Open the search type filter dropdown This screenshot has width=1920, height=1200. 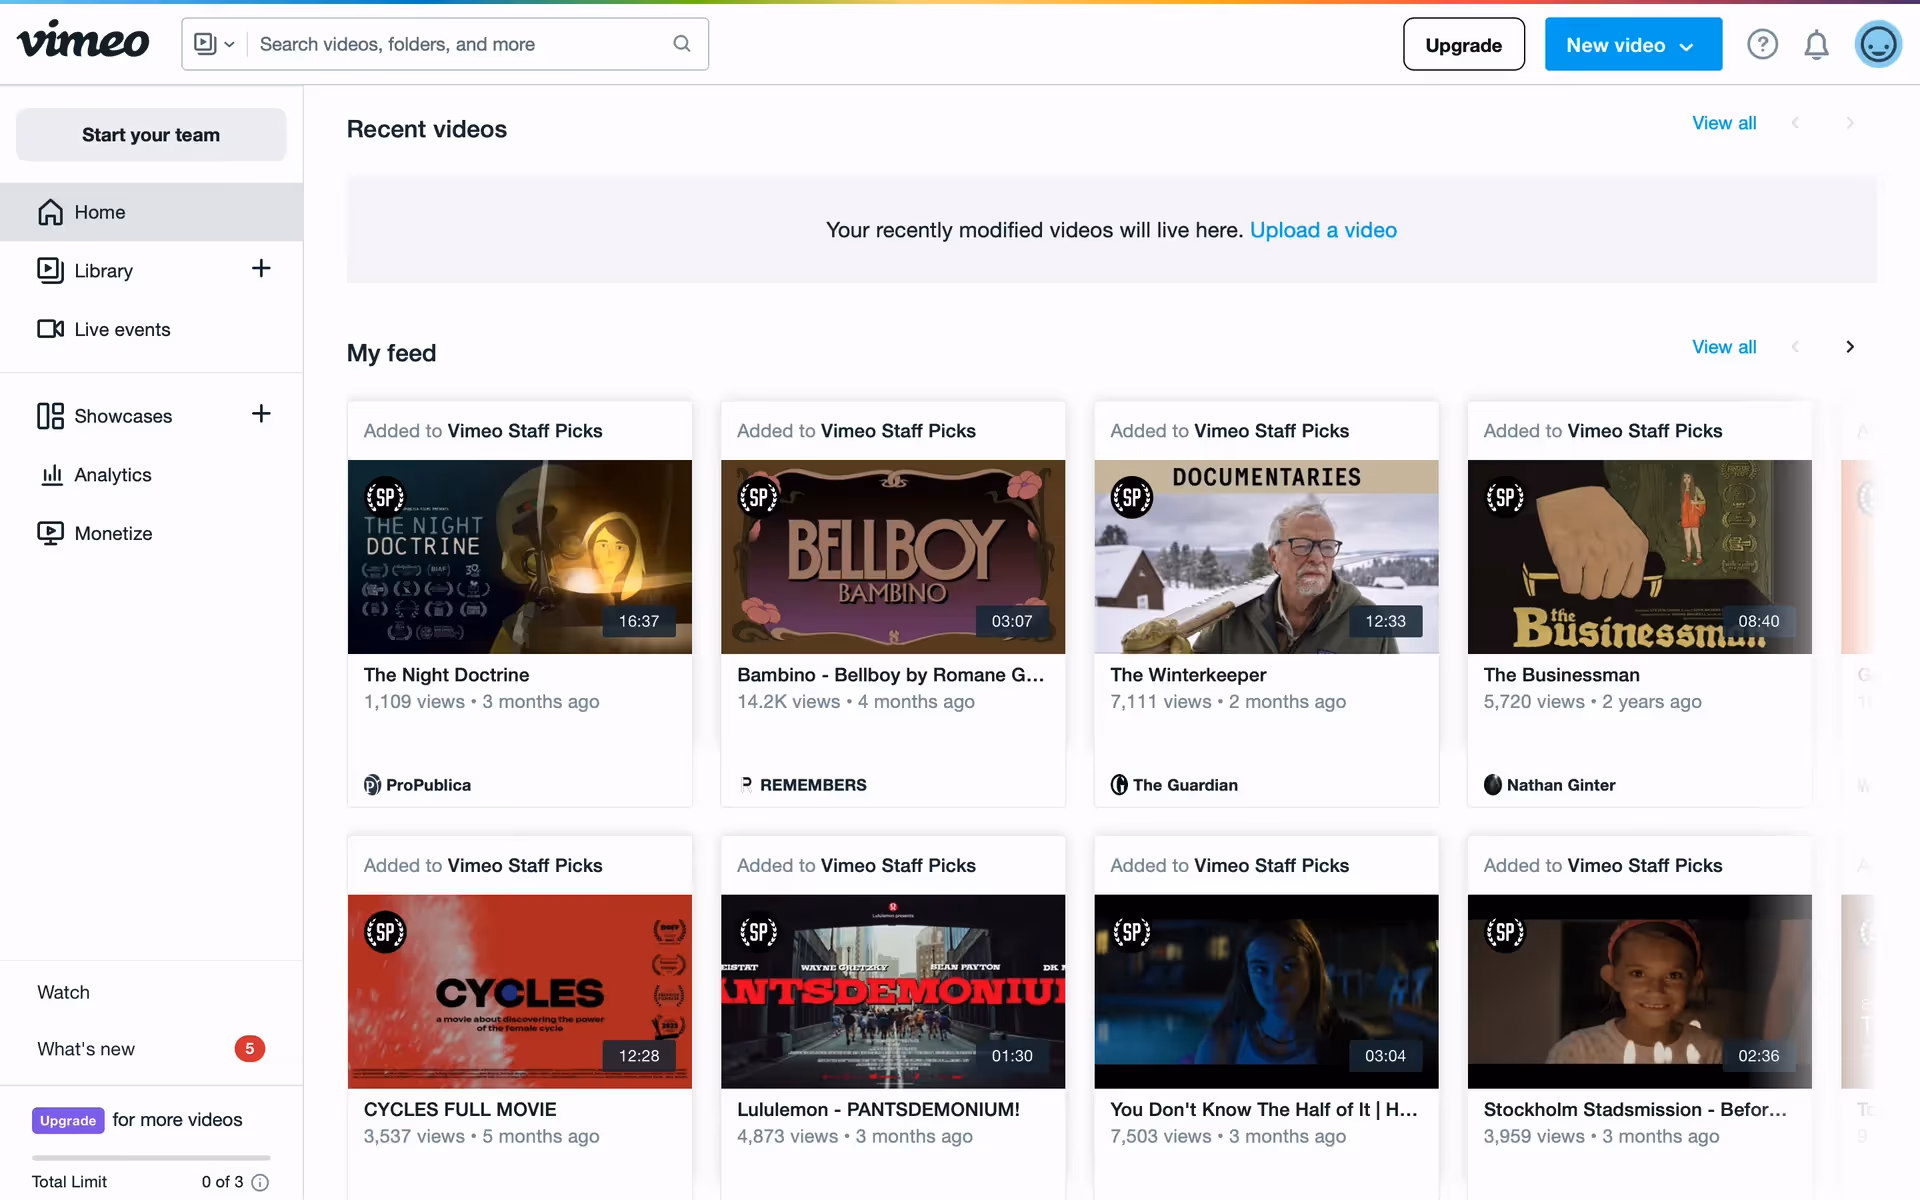pos(214,44)
